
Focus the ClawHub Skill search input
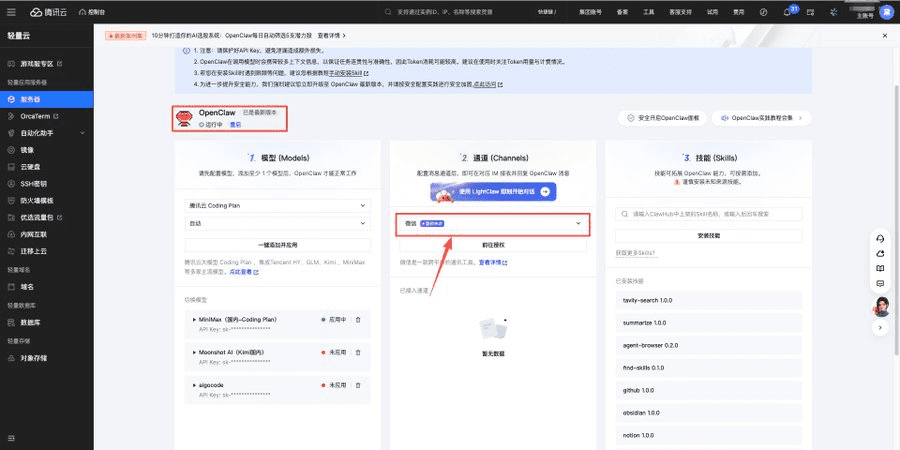pyautogui.click(x=708, y=214)
